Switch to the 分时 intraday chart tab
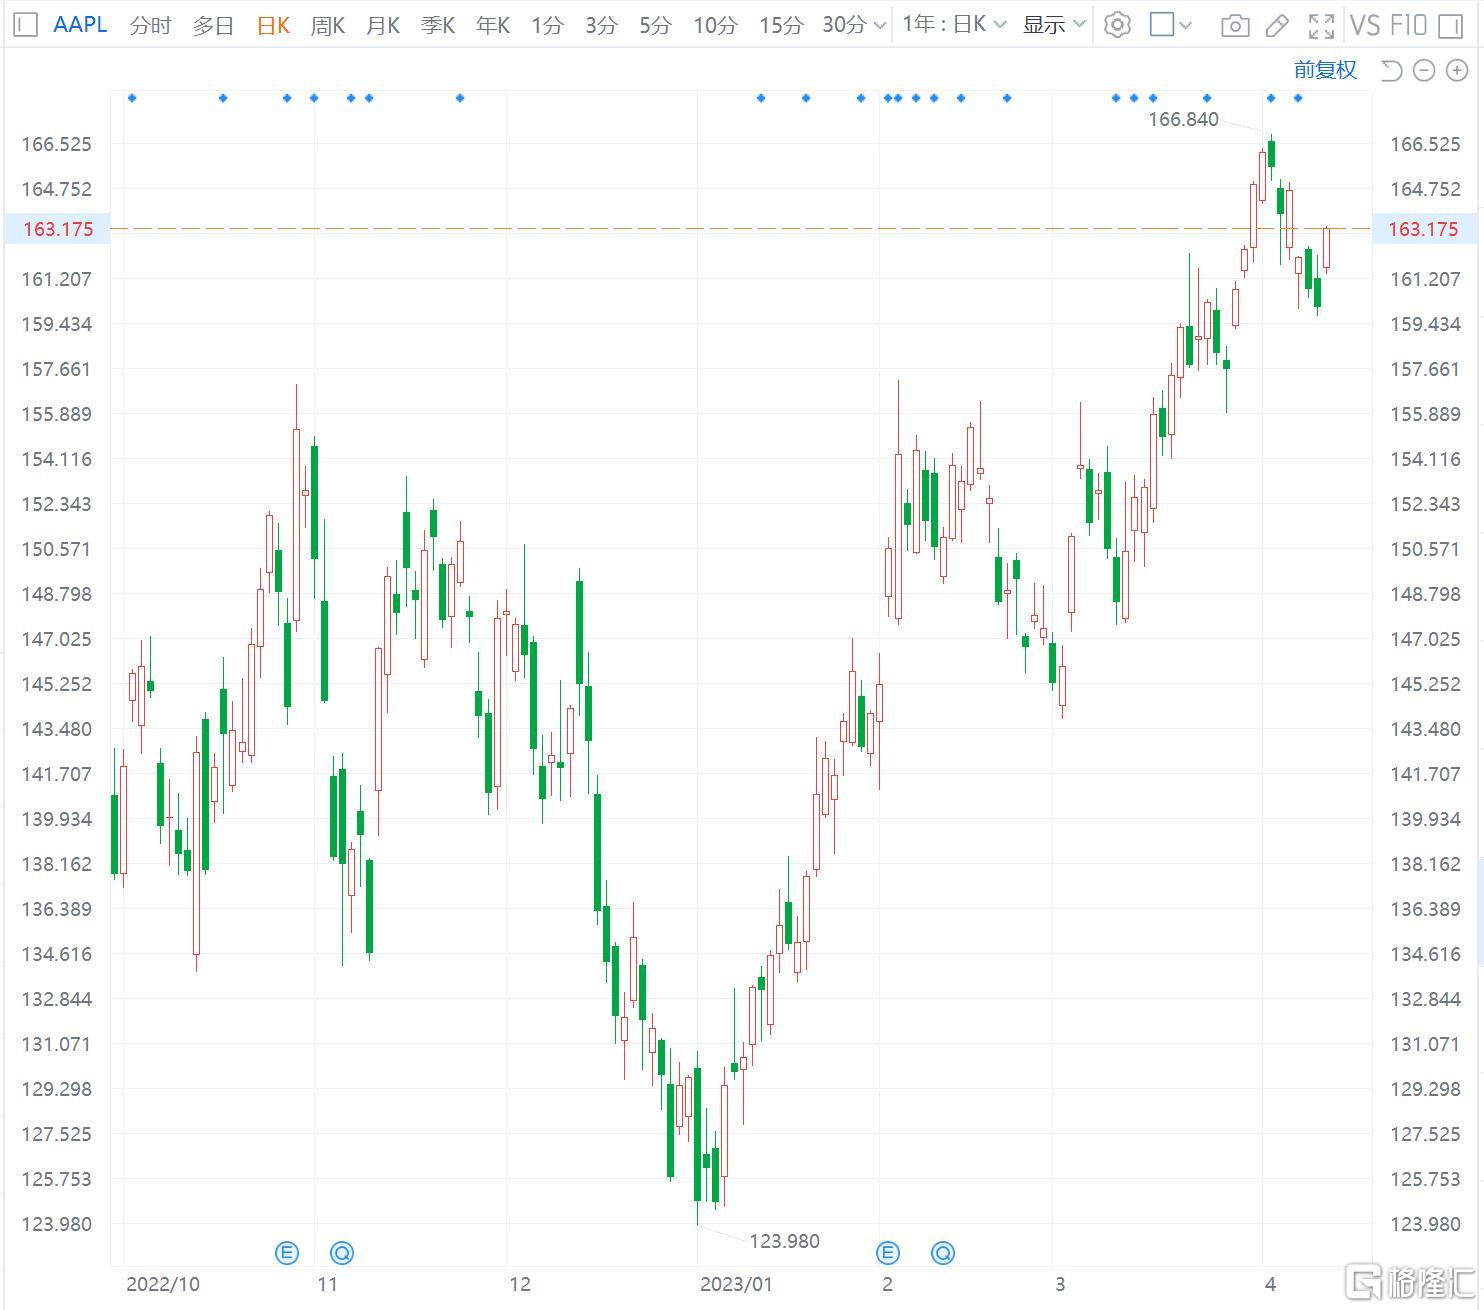 tap(150, 25)
